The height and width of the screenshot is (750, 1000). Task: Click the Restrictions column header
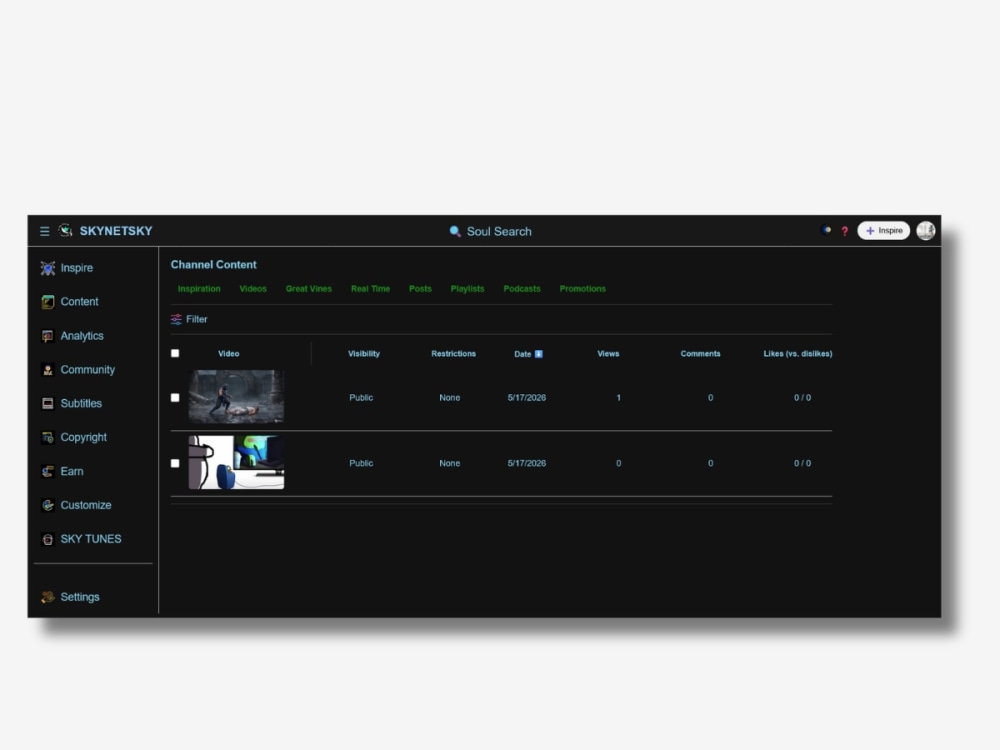453,354
